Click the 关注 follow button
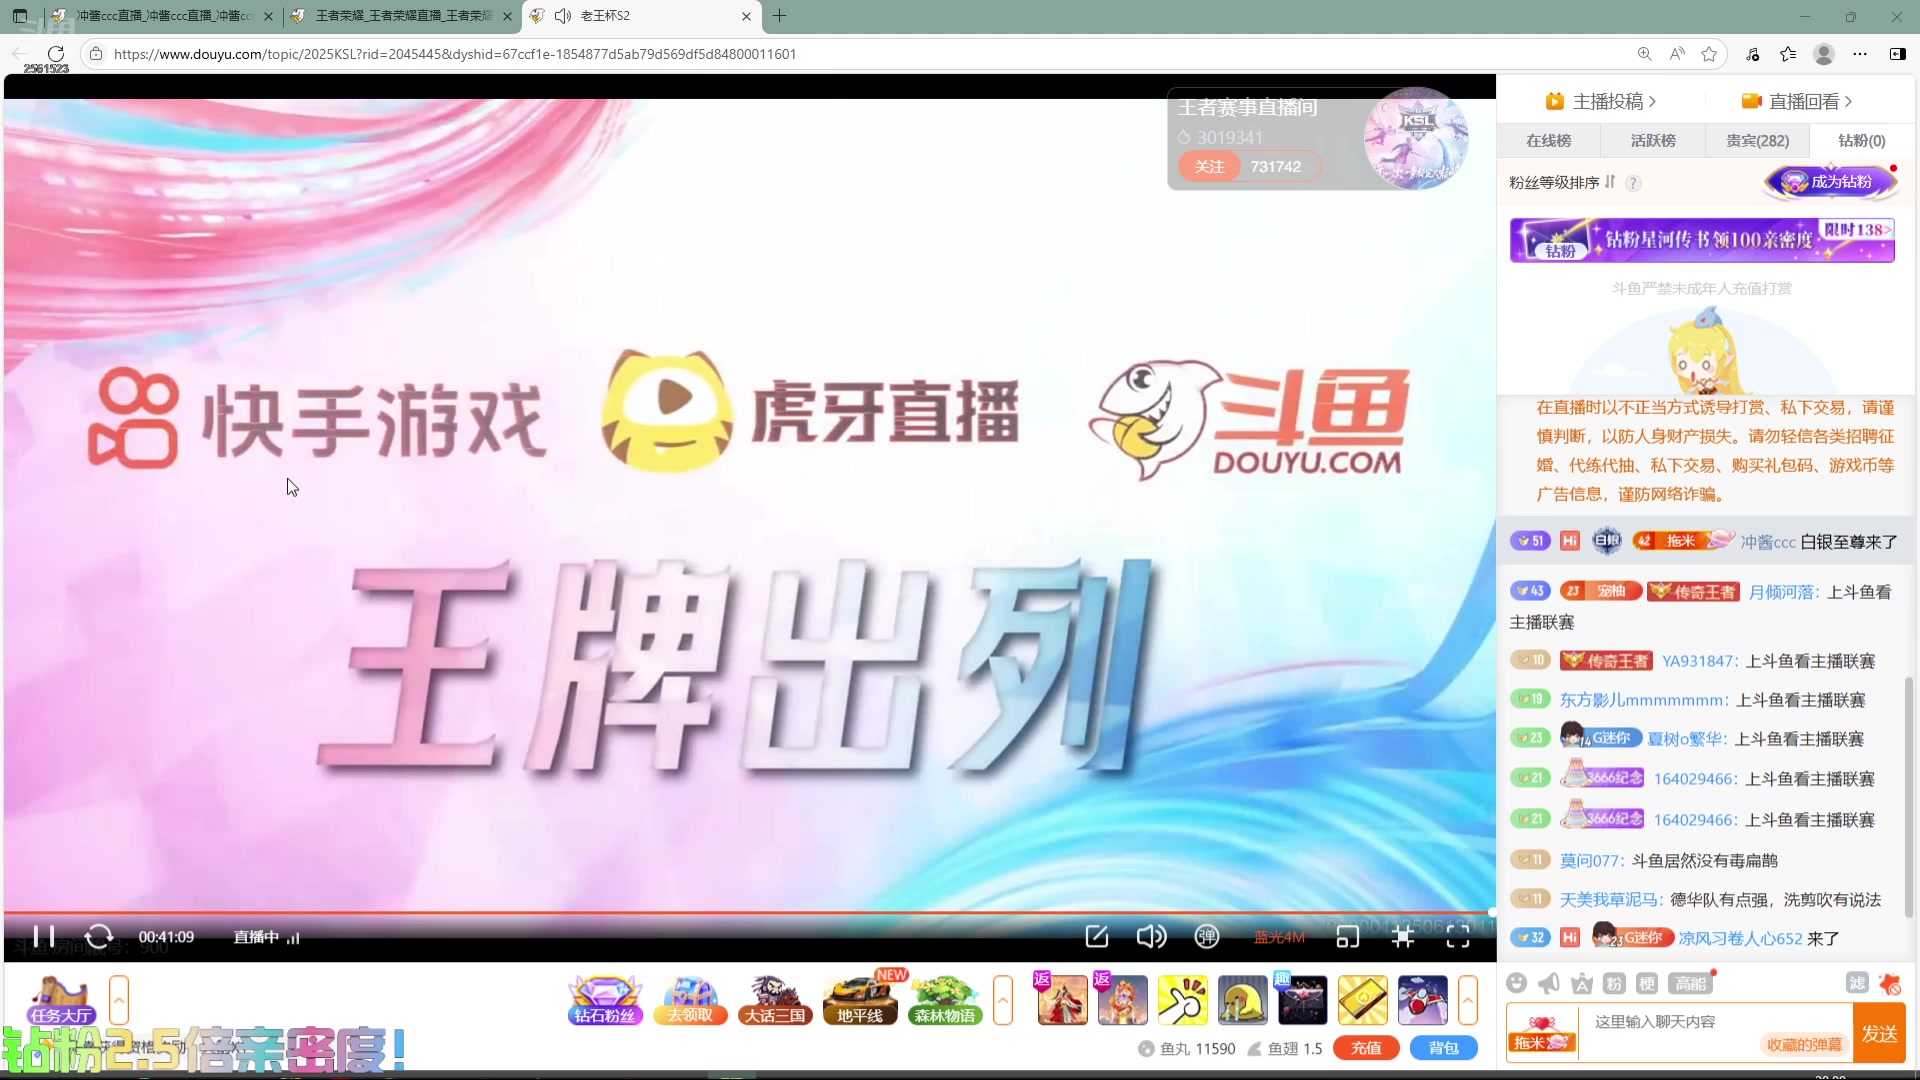 [1209, 167]
